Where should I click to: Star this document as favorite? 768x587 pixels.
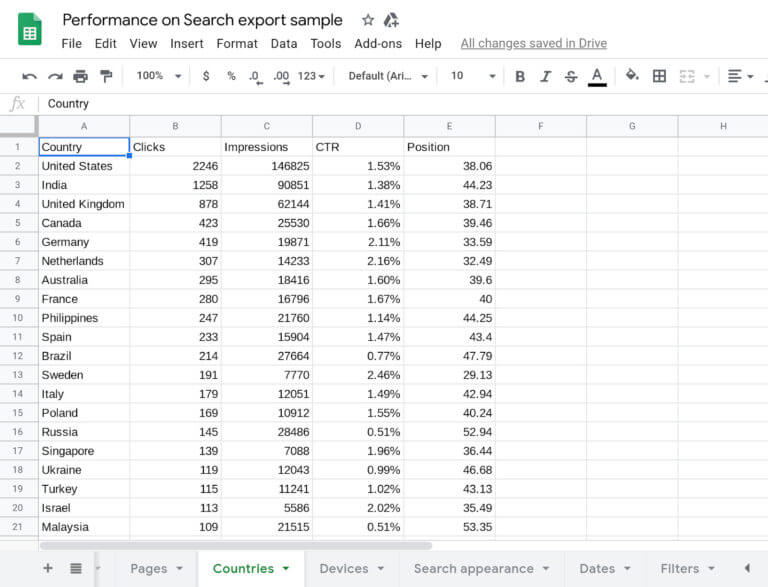click(x=368, y=20)
